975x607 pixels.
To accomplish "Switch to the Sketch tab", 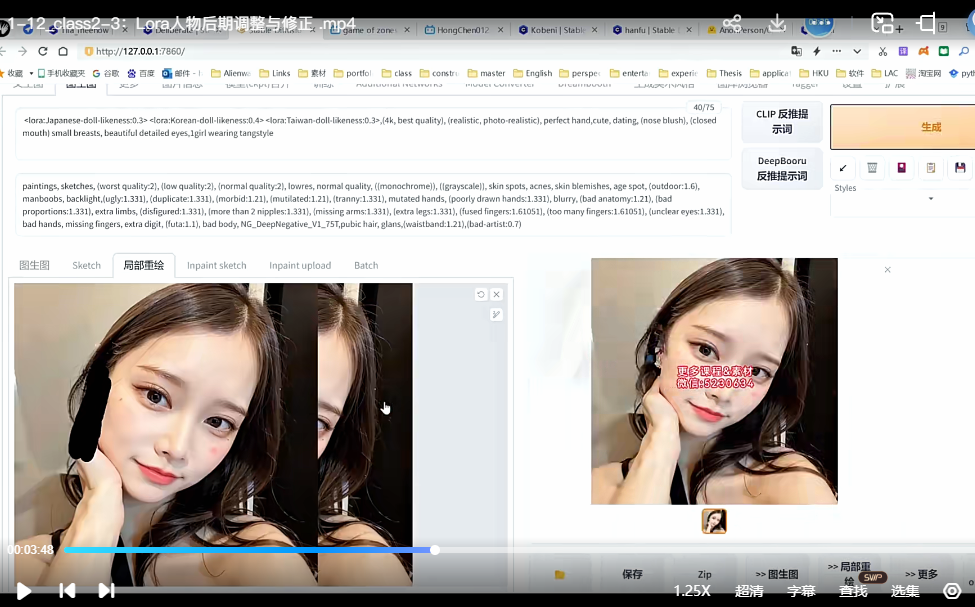I will [x=86, y=265].
